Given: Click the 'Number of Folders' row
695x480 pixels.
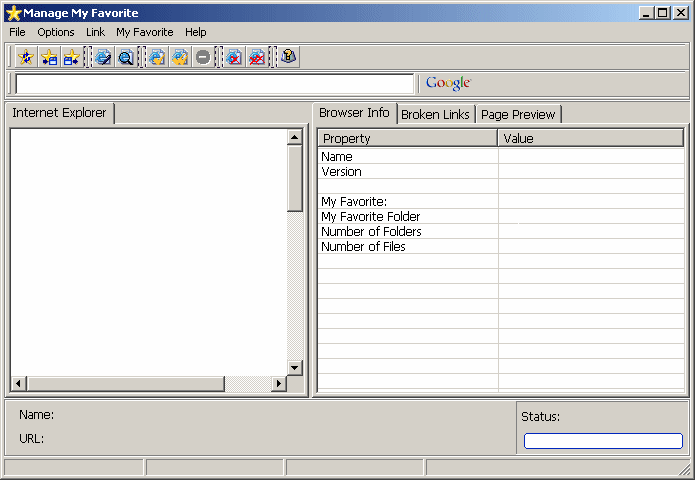Looking at the screenshot, I should pyautogui.click(x=501, y=232).
